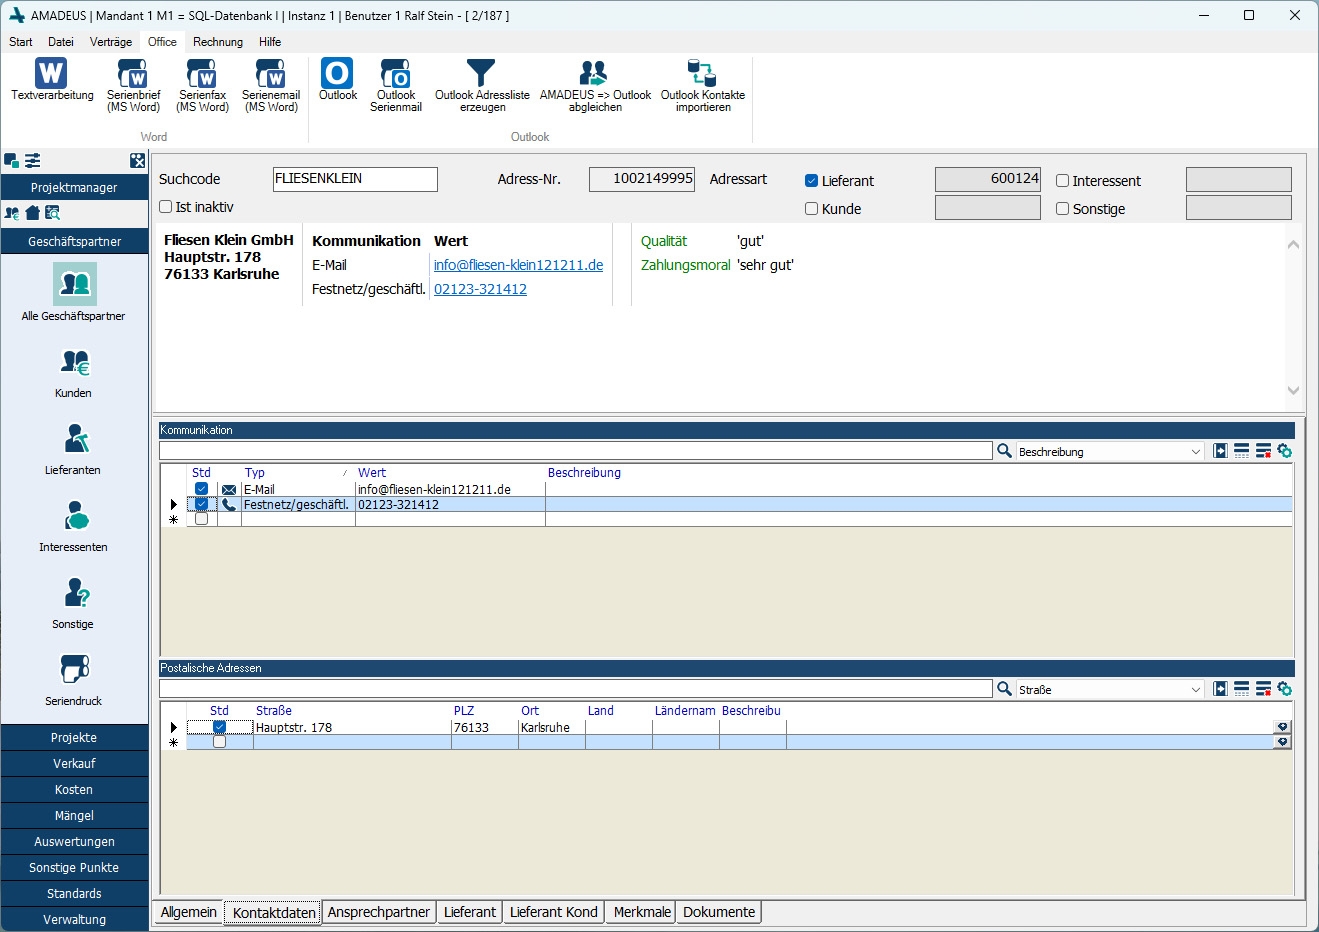Launch Serienbrief (MS Word)
This screenshot has width=1319, height=932.
point(133,74)
